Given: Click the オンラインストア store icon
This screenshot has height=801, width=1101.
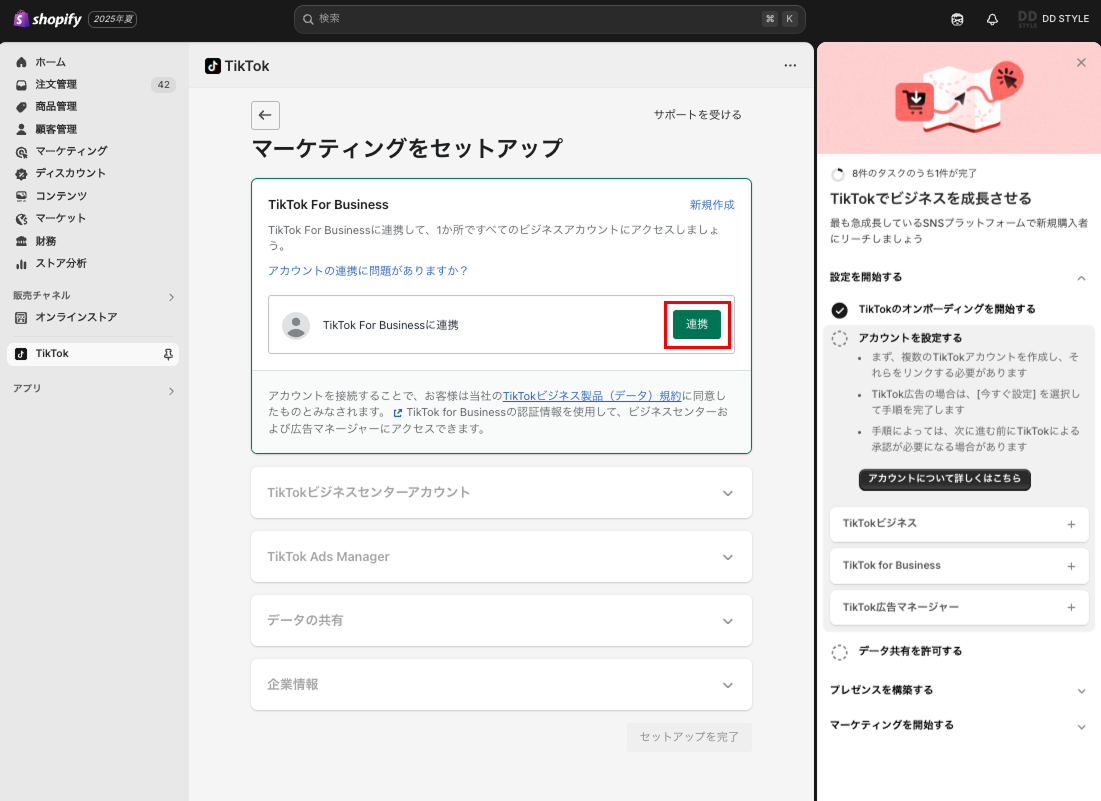Looking at the screenshot, I should pyautogui.click(x=21, y=318).
